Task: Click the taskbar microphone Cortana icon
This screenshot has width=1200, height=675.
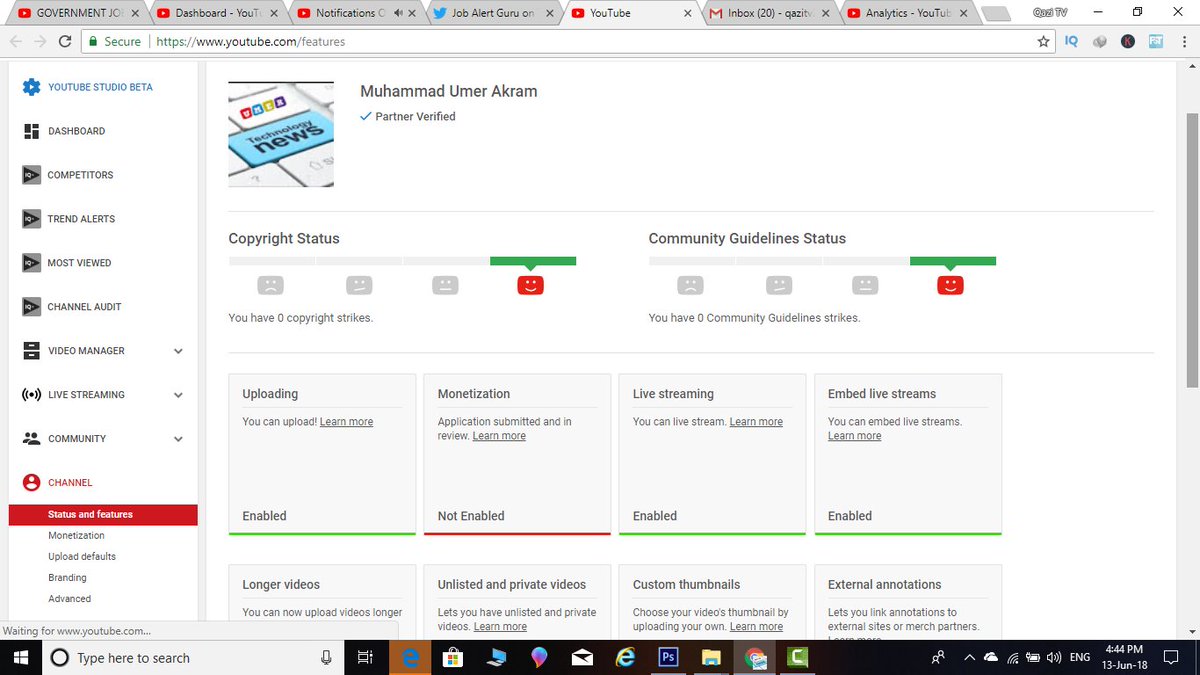Action: click(326, 657)
